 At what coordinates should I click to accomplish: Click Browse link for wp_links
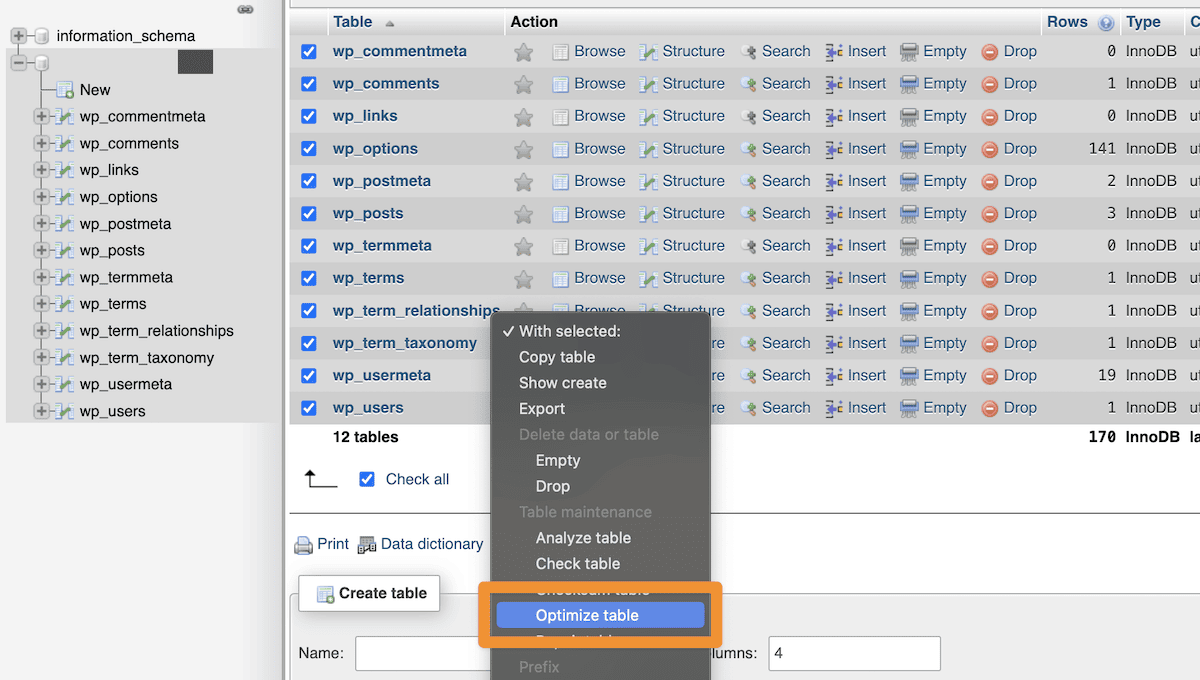click(600, 116)
